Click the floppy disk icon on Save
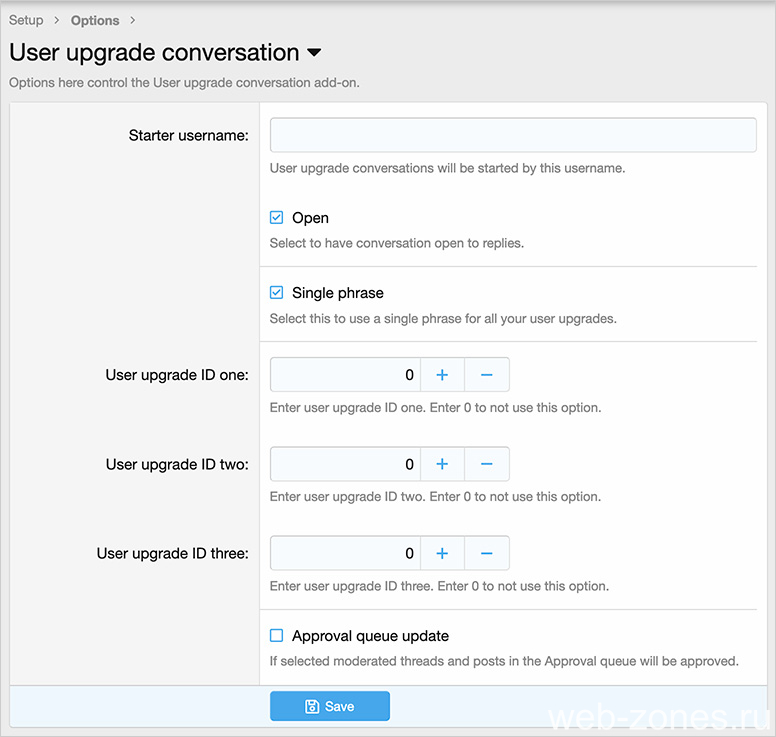 pos(312,706)
